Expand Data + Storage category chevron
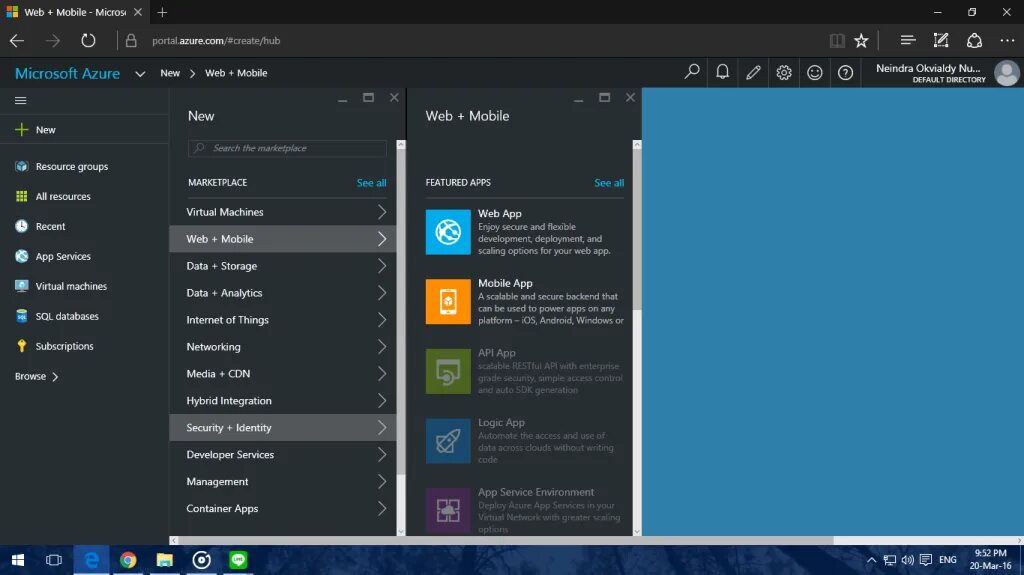The image size is (1024, 575). coord(382,266)
